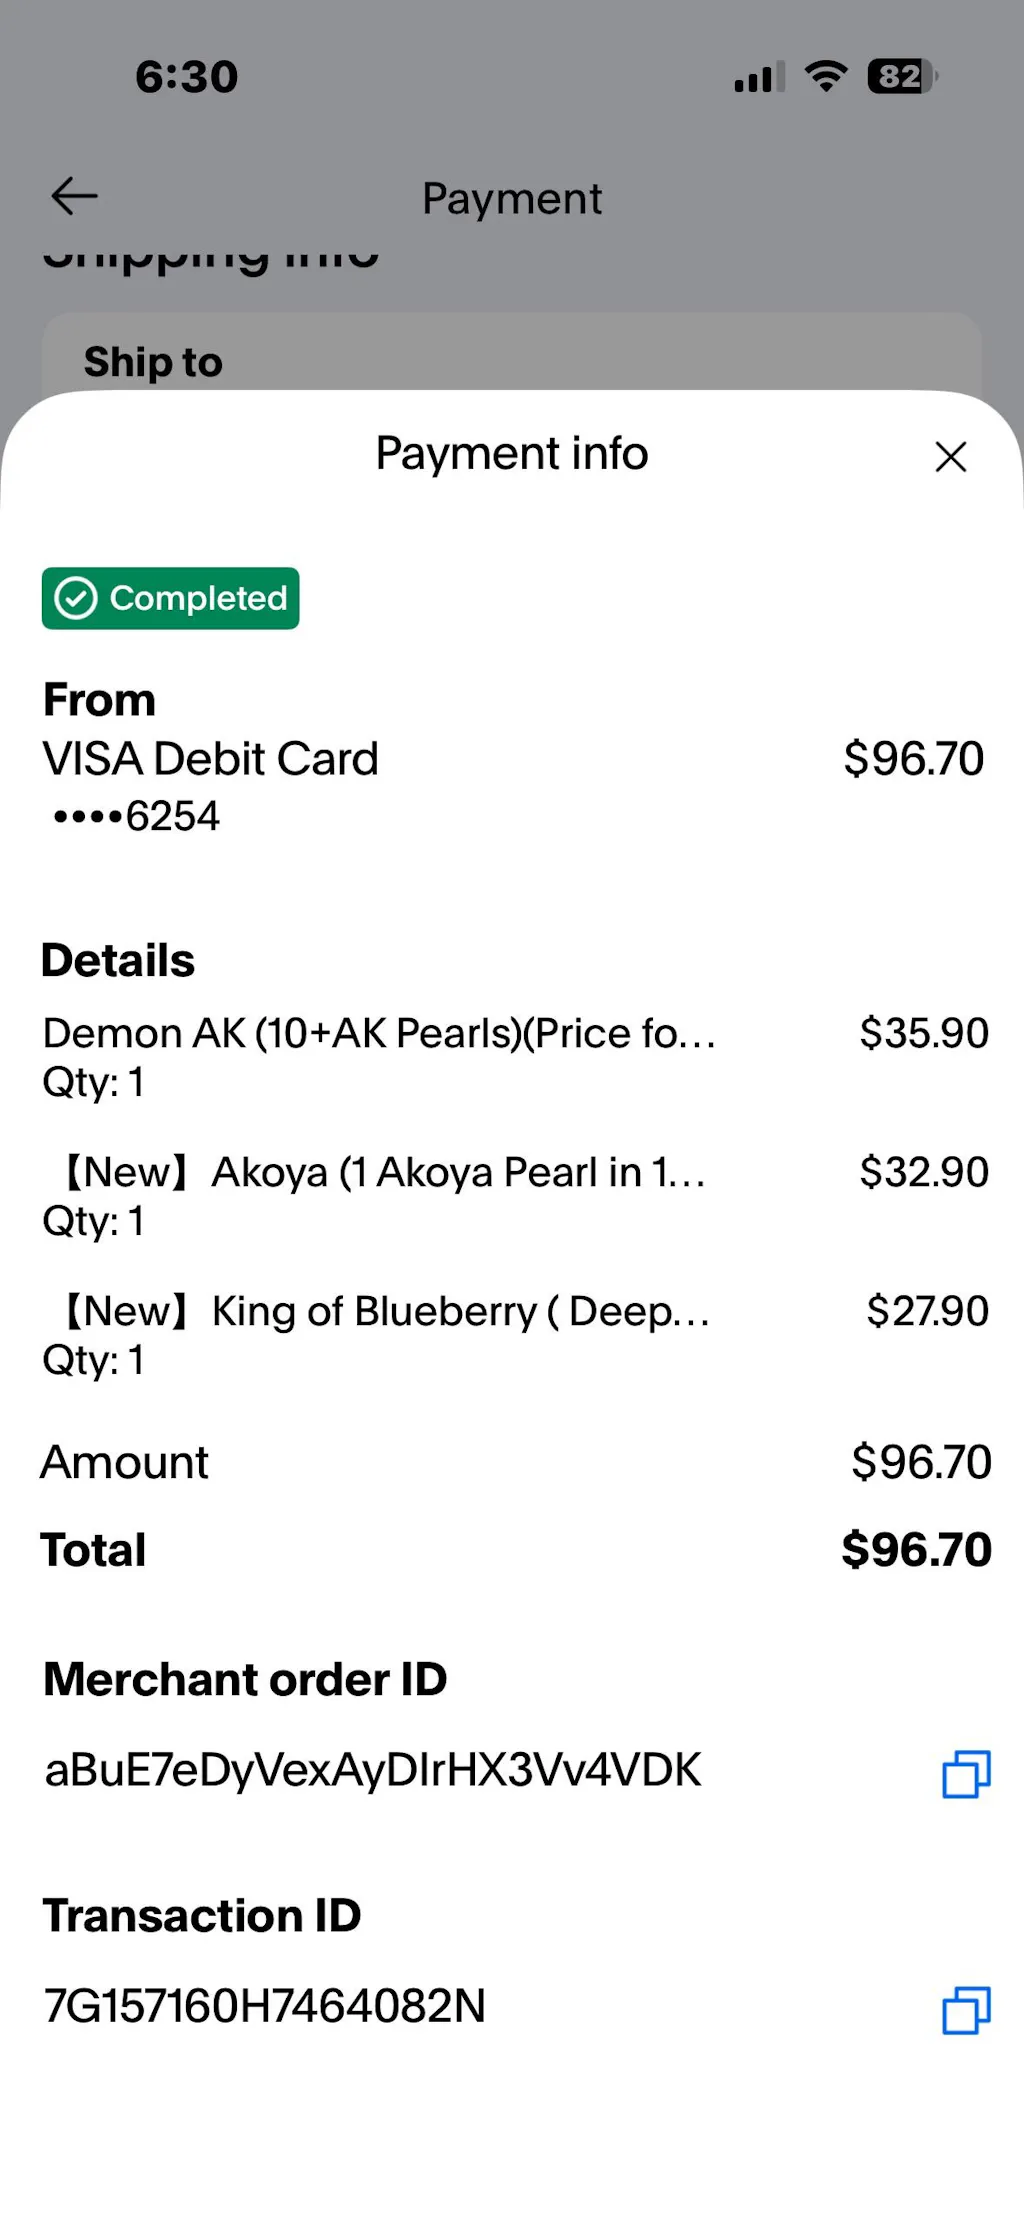Select the Demon AK pearls item
This screenshot has height=2220, width=1024.
(380, 1034)
